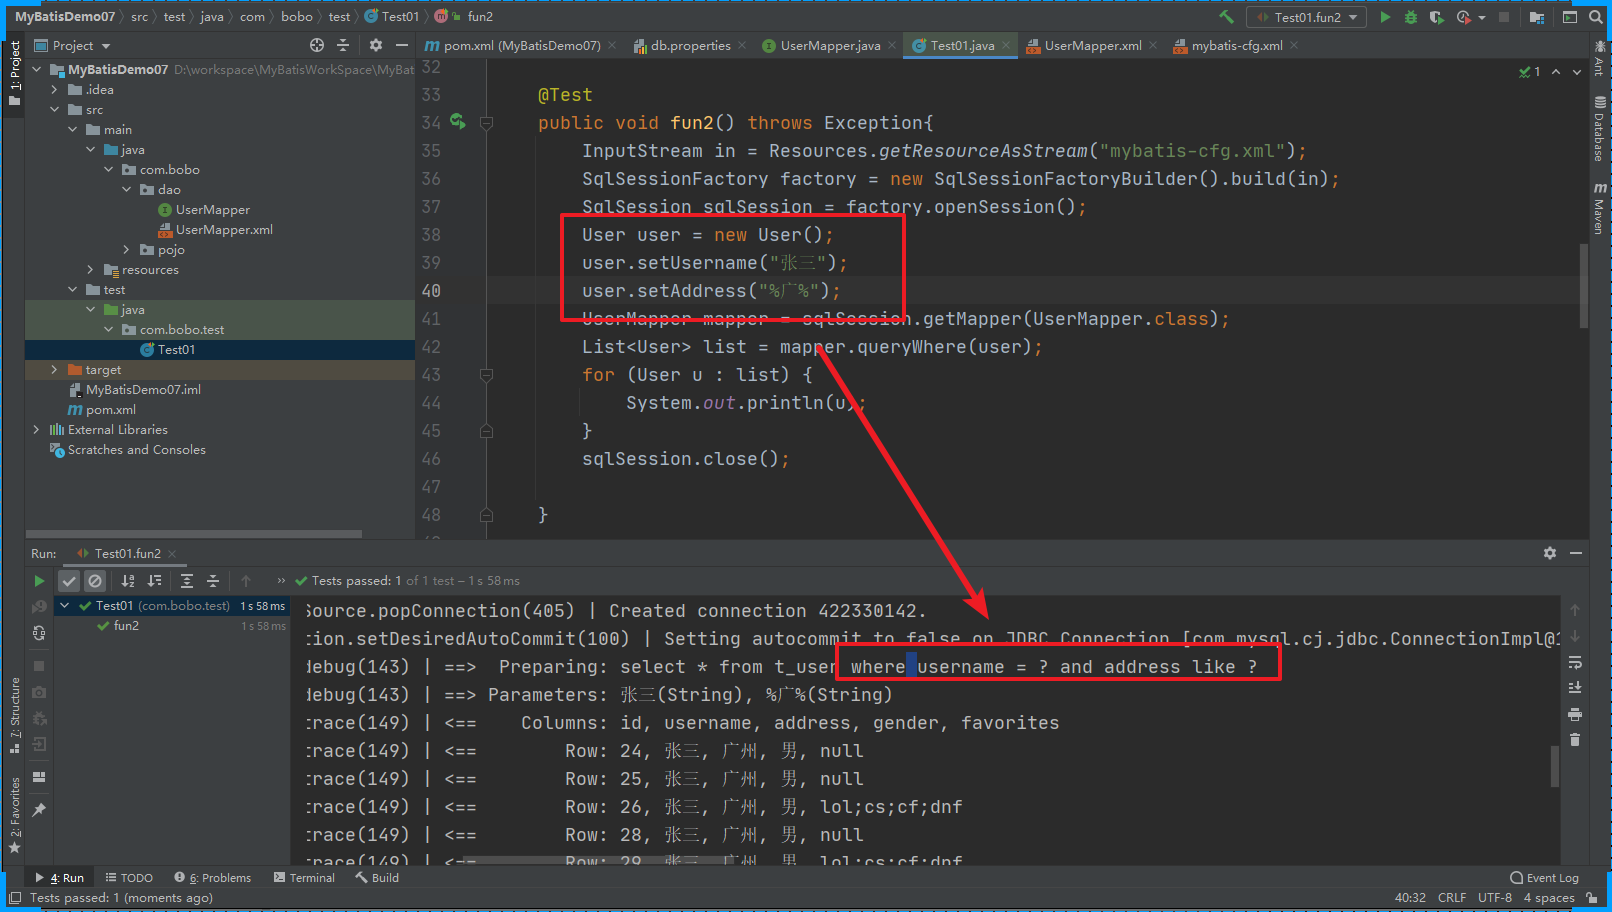Click the print icon beside console output

[x=1575, y=714]
